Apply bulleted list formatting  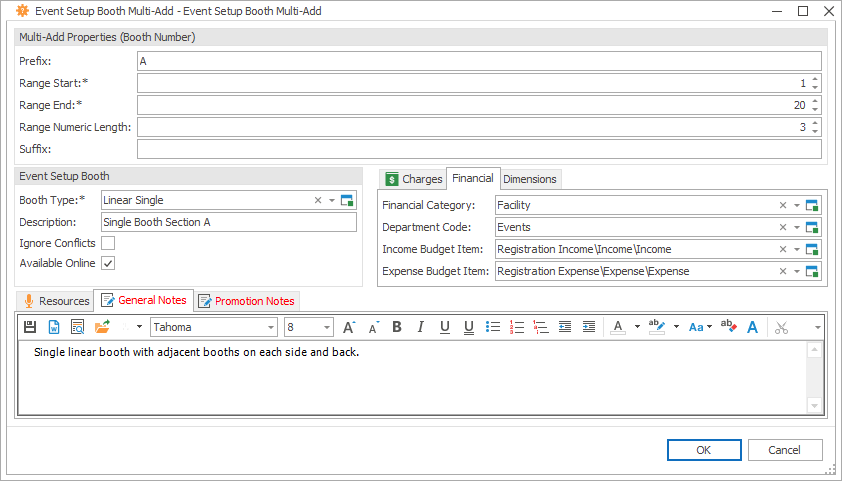[493, 327]
